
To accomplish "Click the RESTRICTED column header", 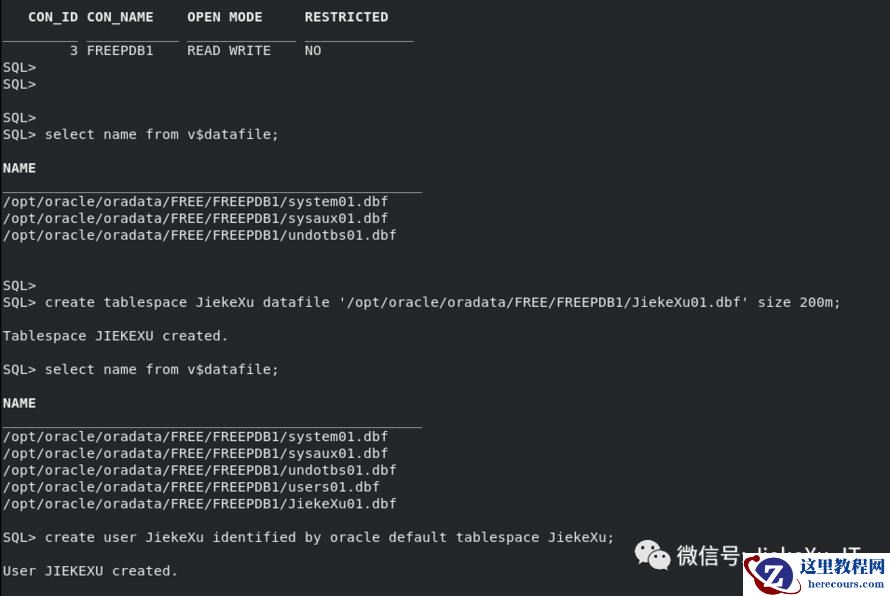I will click(346, 17).
